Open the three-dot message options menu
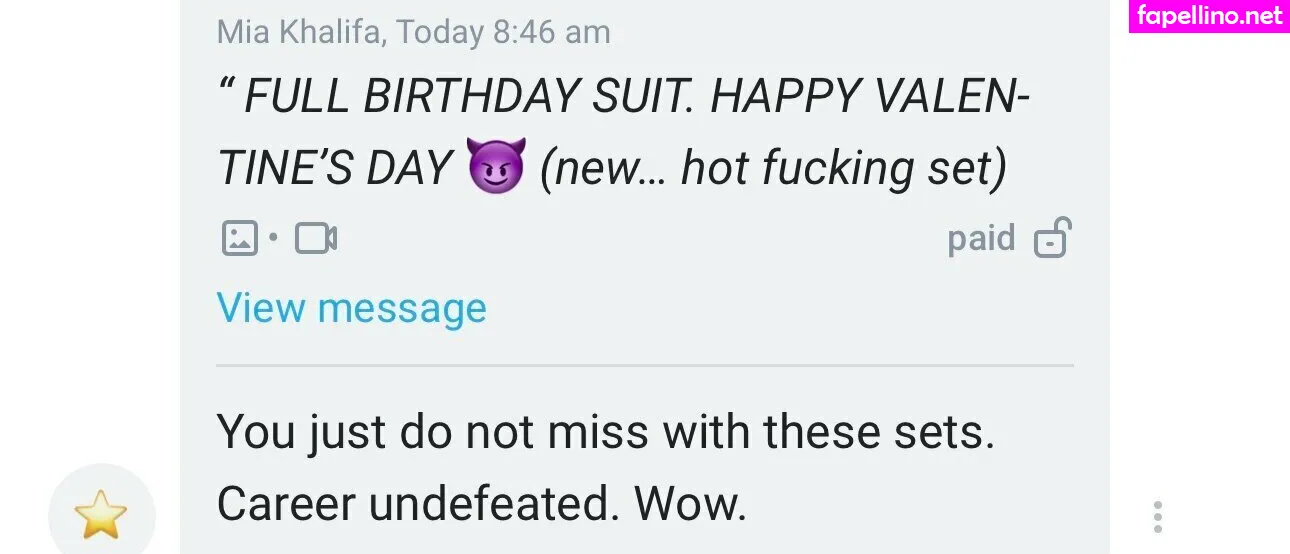The height and width of the screenshot is (554, 1290). tap(1157, 517)
